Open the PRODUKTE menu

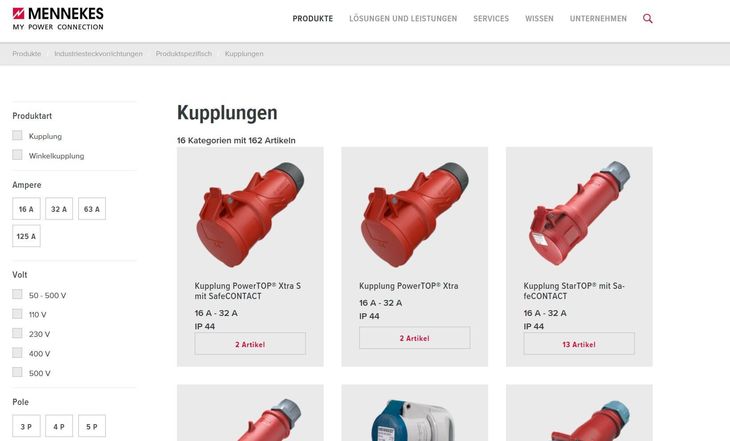[313, 19]
